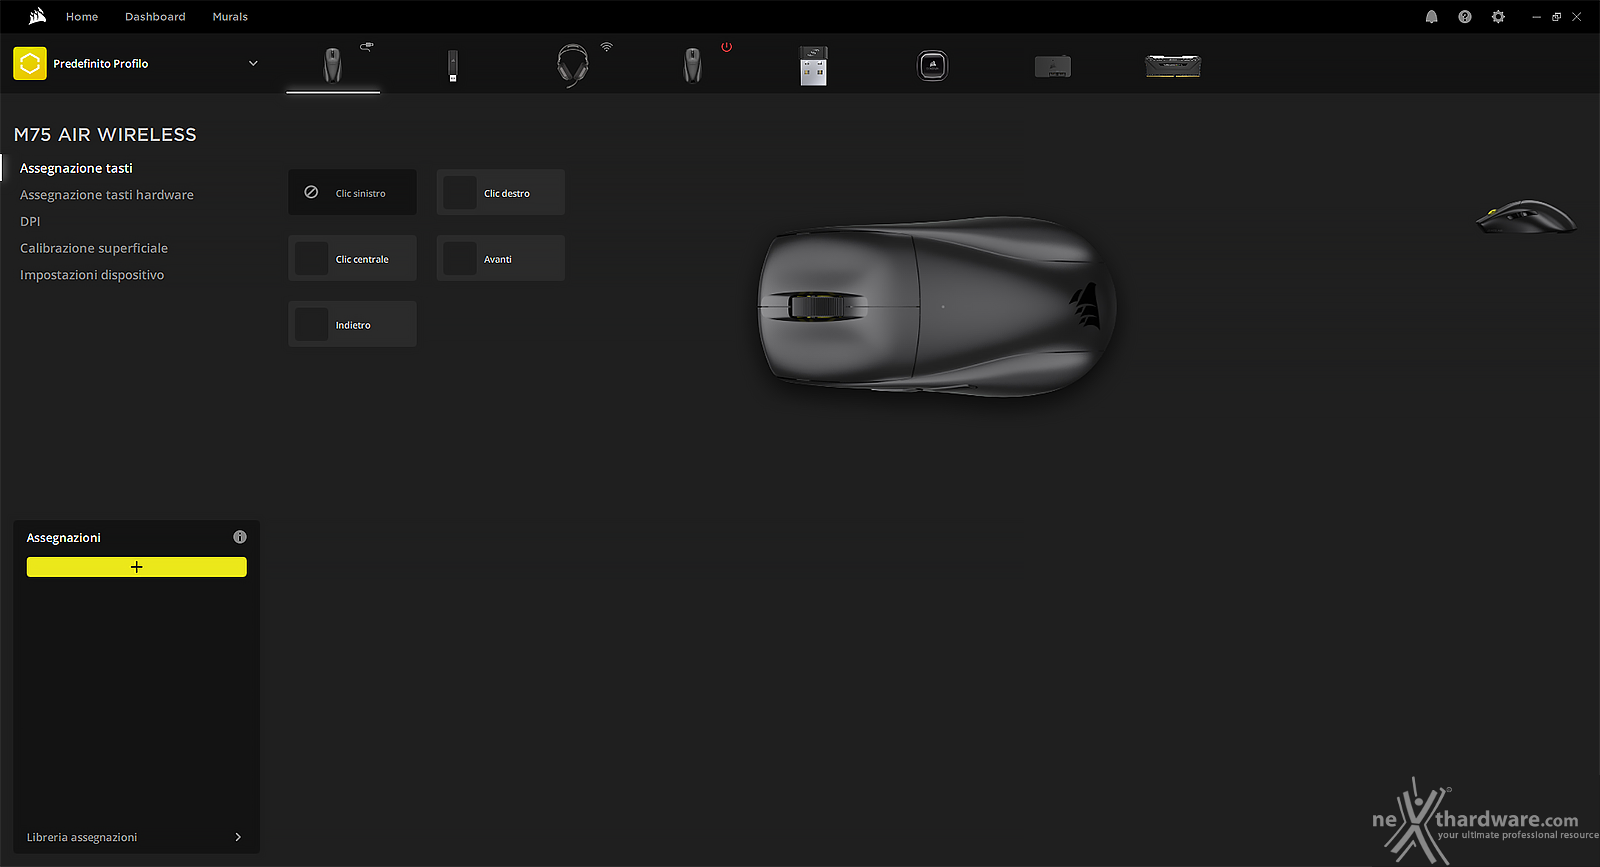
Task: Select the USB dongle stick device icon
Action: coord(453,66)
